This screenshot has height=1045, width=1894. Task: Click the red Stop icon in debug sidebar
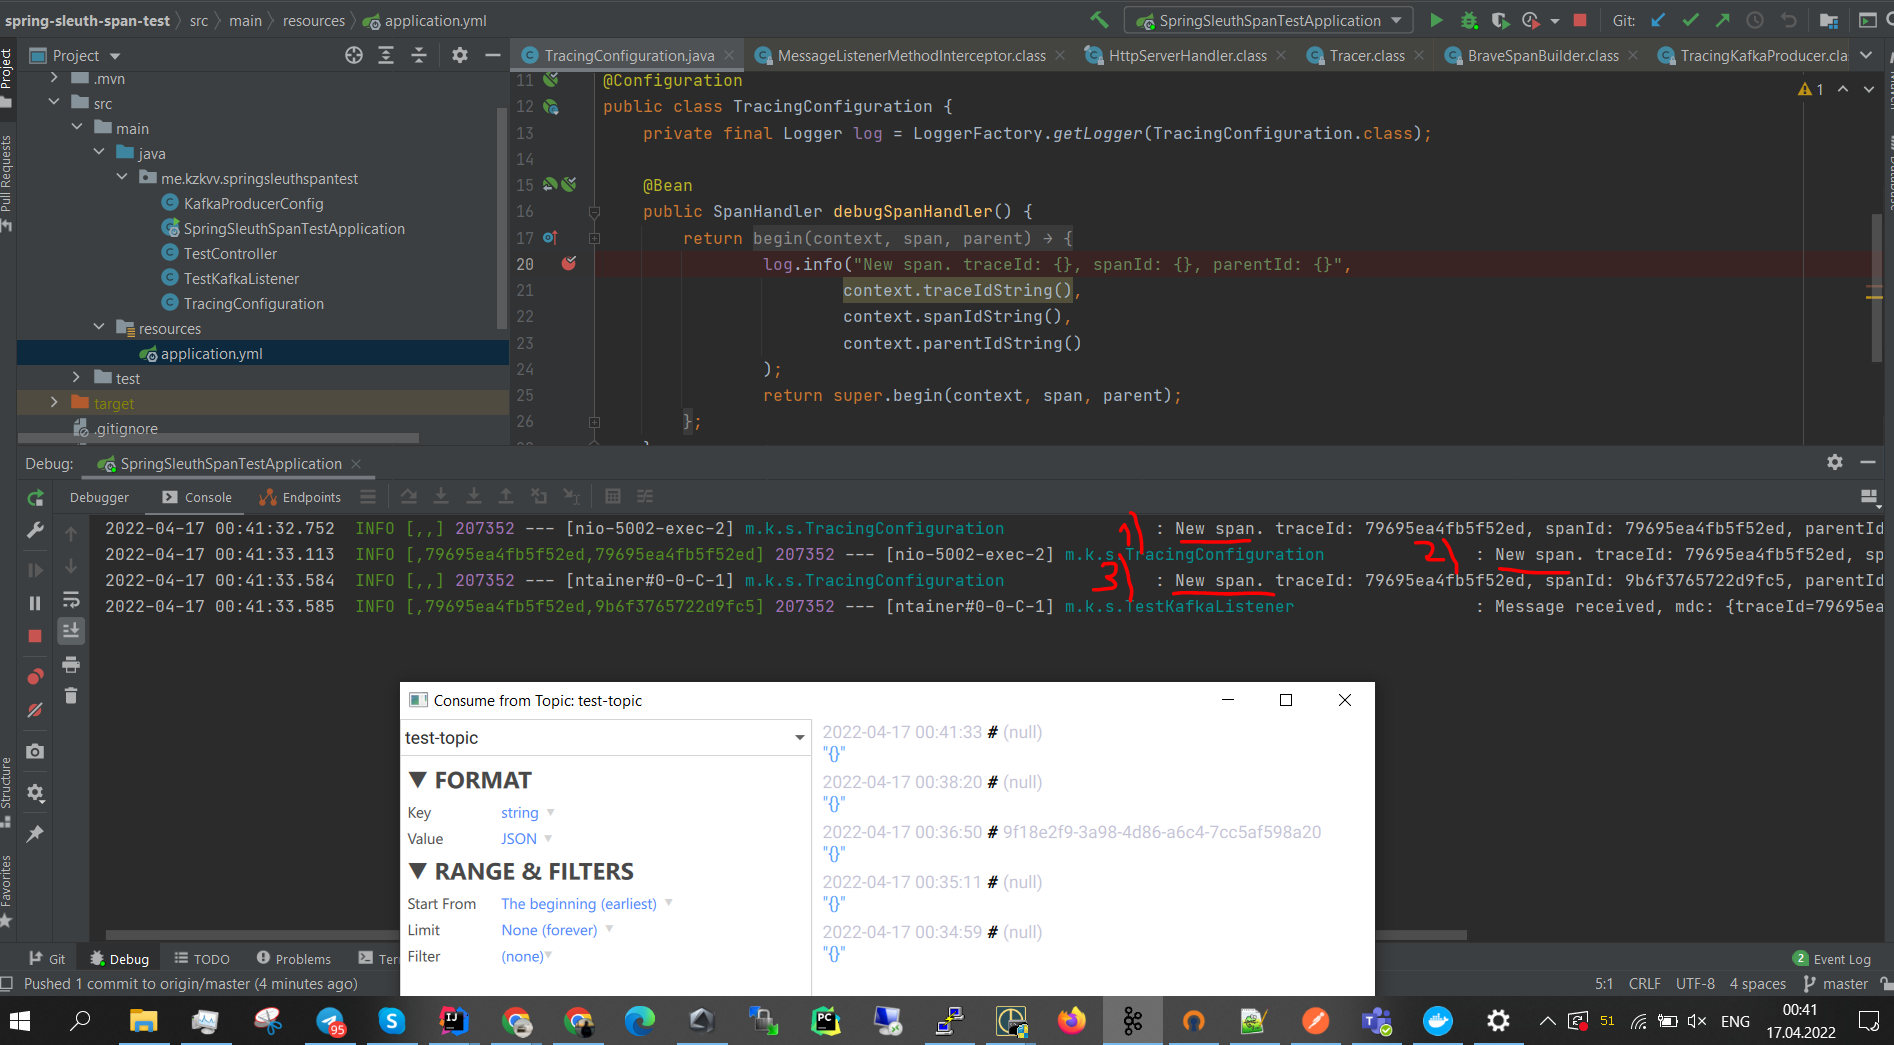click(x=35, y=636)
